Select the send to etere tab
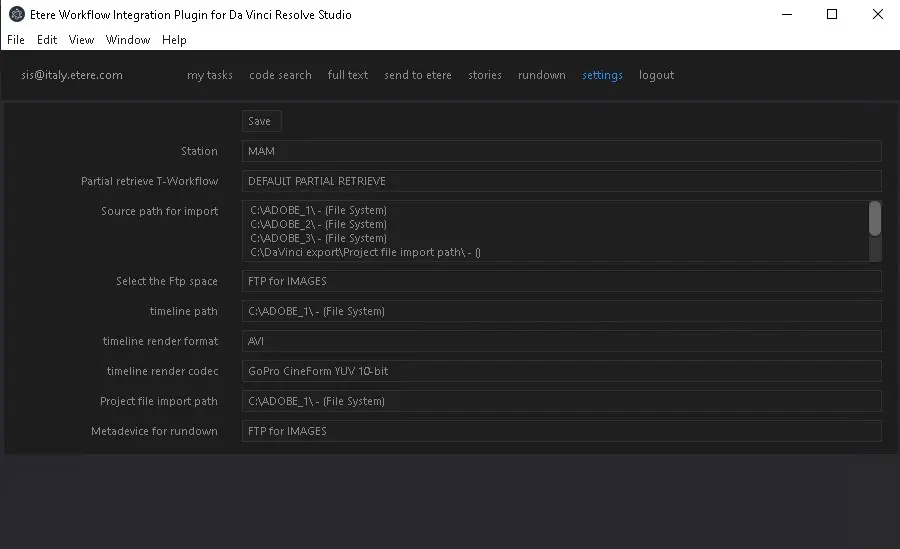The height and width of the screenshot is (549, 900). click(x=417, y=75)
